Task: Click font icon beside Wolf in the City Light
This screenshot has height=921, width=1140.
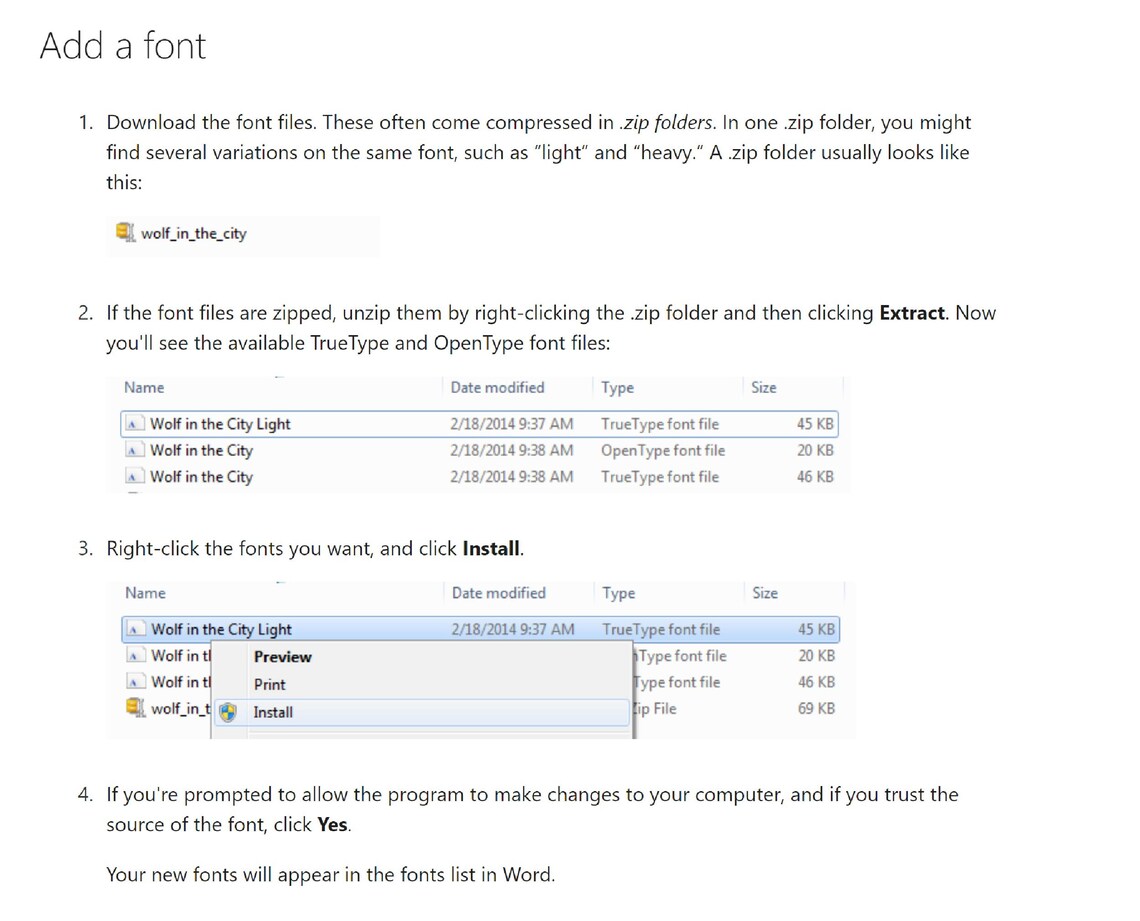Action: click(x=134, y=424)
